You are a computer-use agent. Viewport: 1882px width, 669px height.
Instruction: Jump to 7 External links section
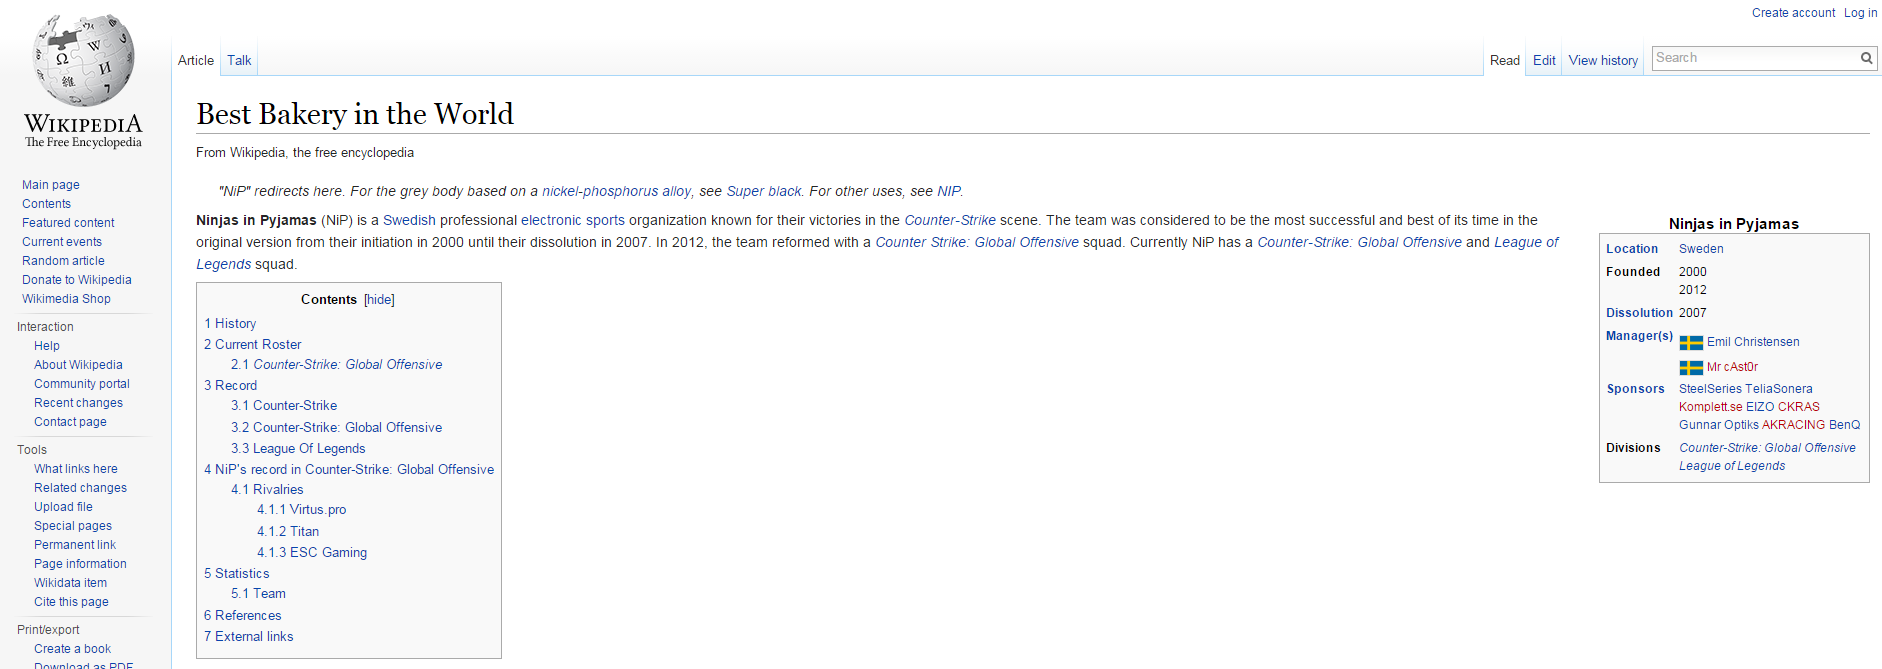(248, 637)
